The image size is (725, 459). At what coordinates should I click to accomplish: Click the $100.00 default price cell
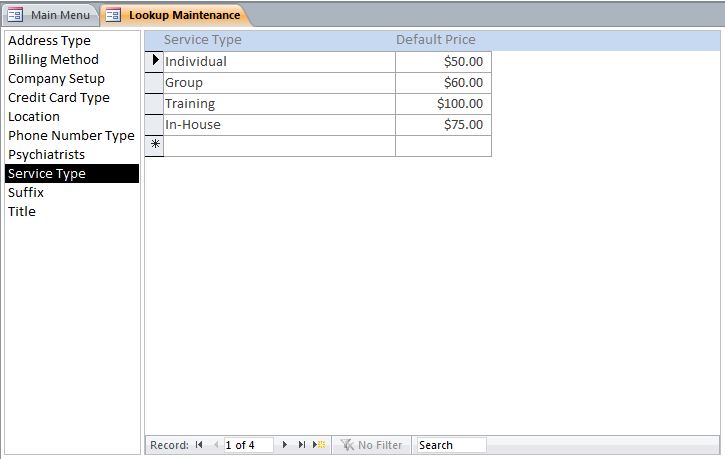443,104
